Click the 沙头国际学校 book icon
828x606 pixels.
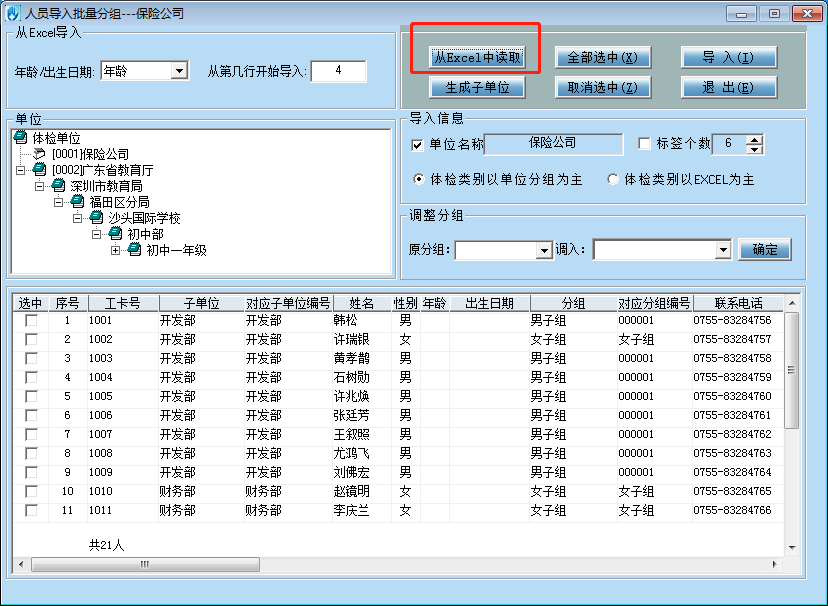[x=97, y=217]
